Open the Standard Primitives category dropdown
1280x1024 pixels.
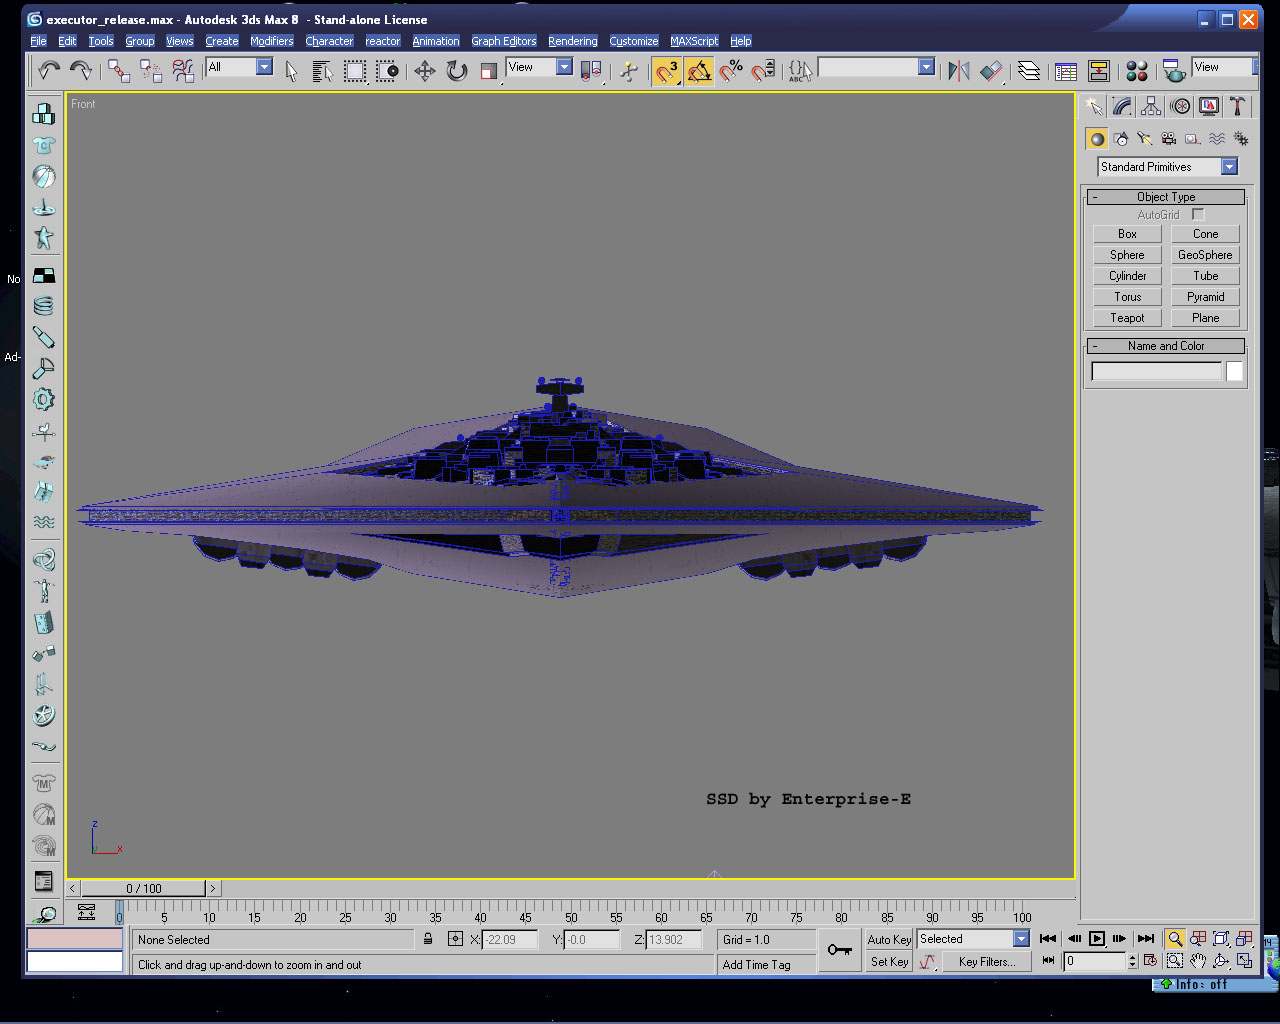pos(1168,167)
